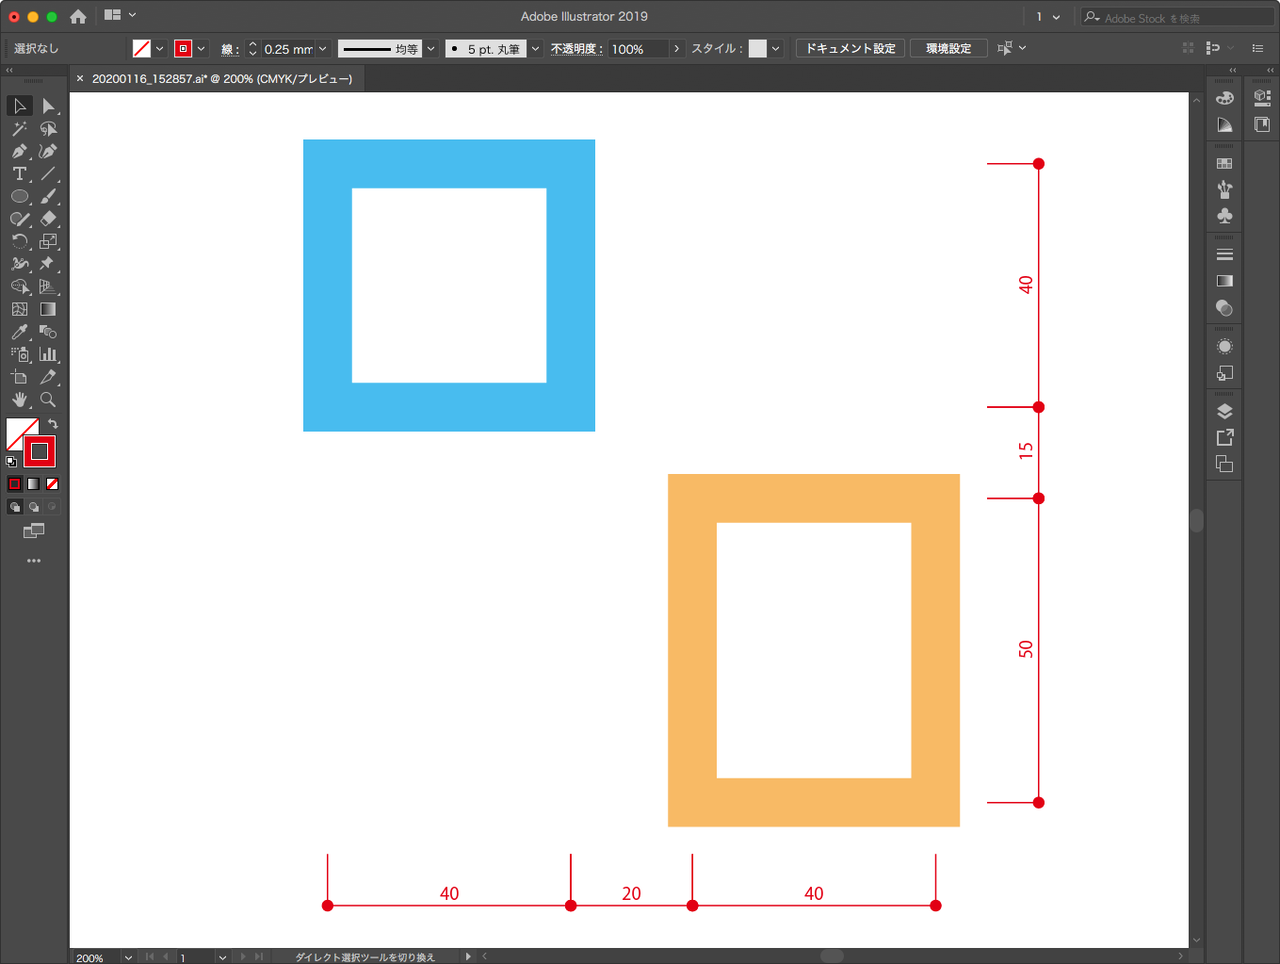Pick the Lasso tool

click(x=48, y=129)
